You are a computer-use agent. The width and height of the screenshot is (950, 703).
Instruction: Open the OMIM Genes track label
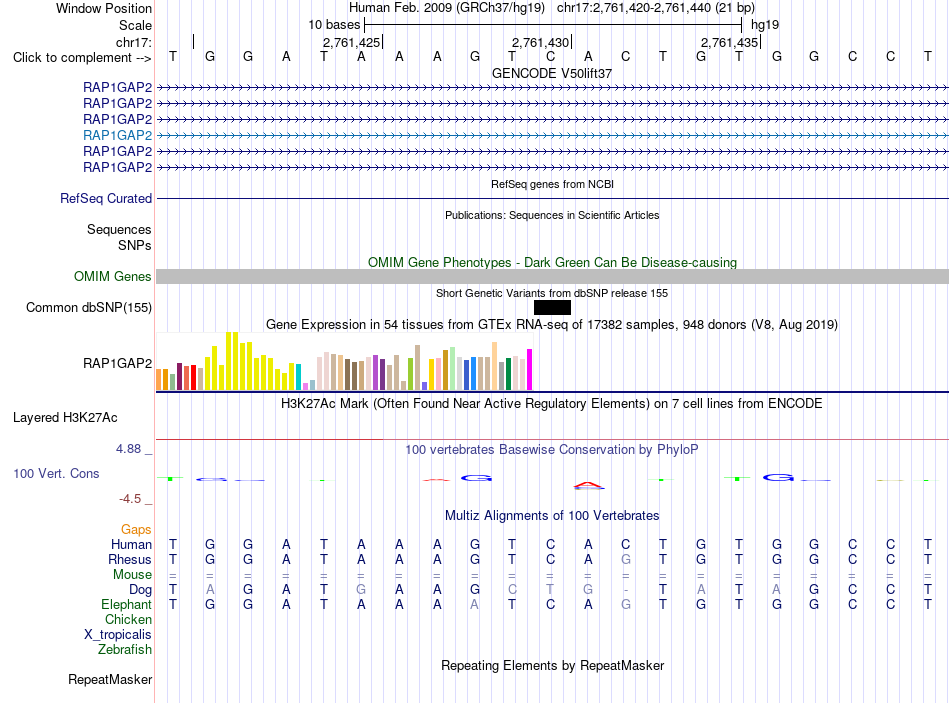click(113, 276)
